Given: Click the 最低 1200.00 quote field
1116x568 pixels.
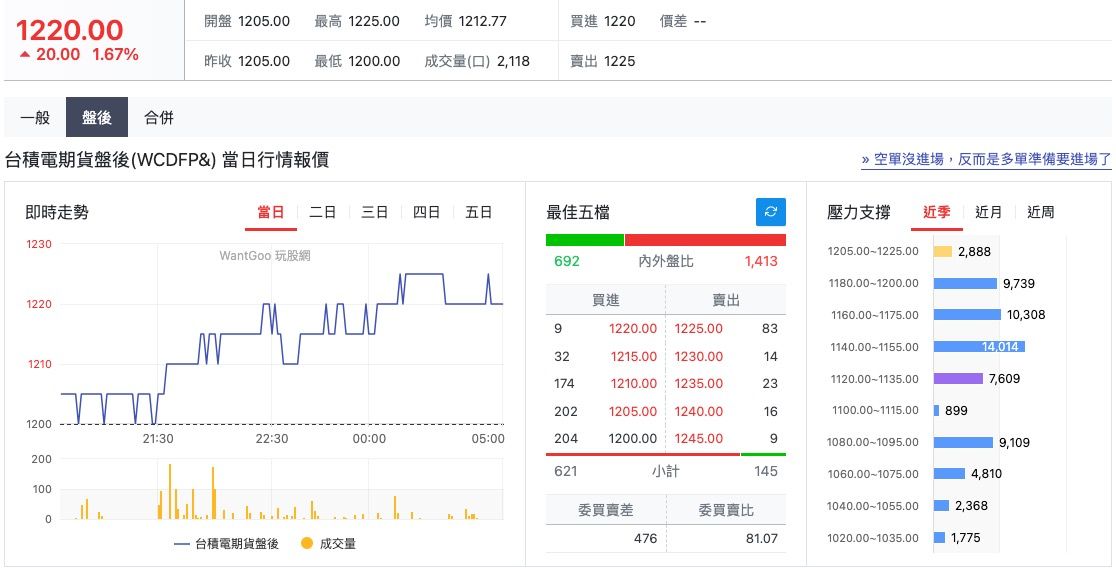Looking at the screenshot, I should (x=357, y=61).
